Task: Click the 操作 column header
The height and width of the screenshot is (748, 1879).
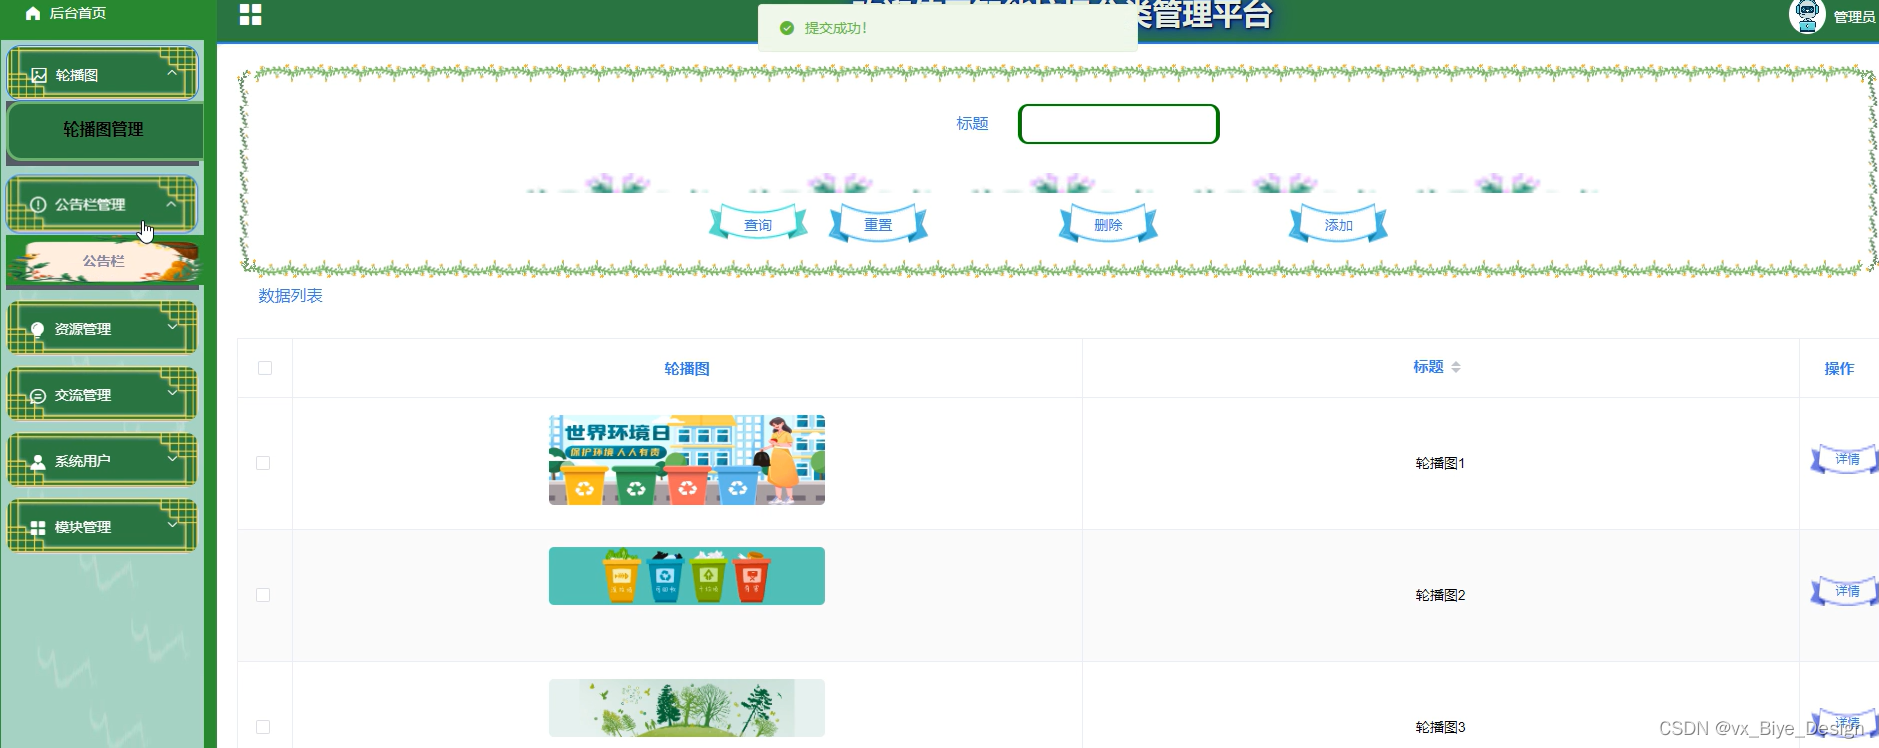Action: (1839, 368)
